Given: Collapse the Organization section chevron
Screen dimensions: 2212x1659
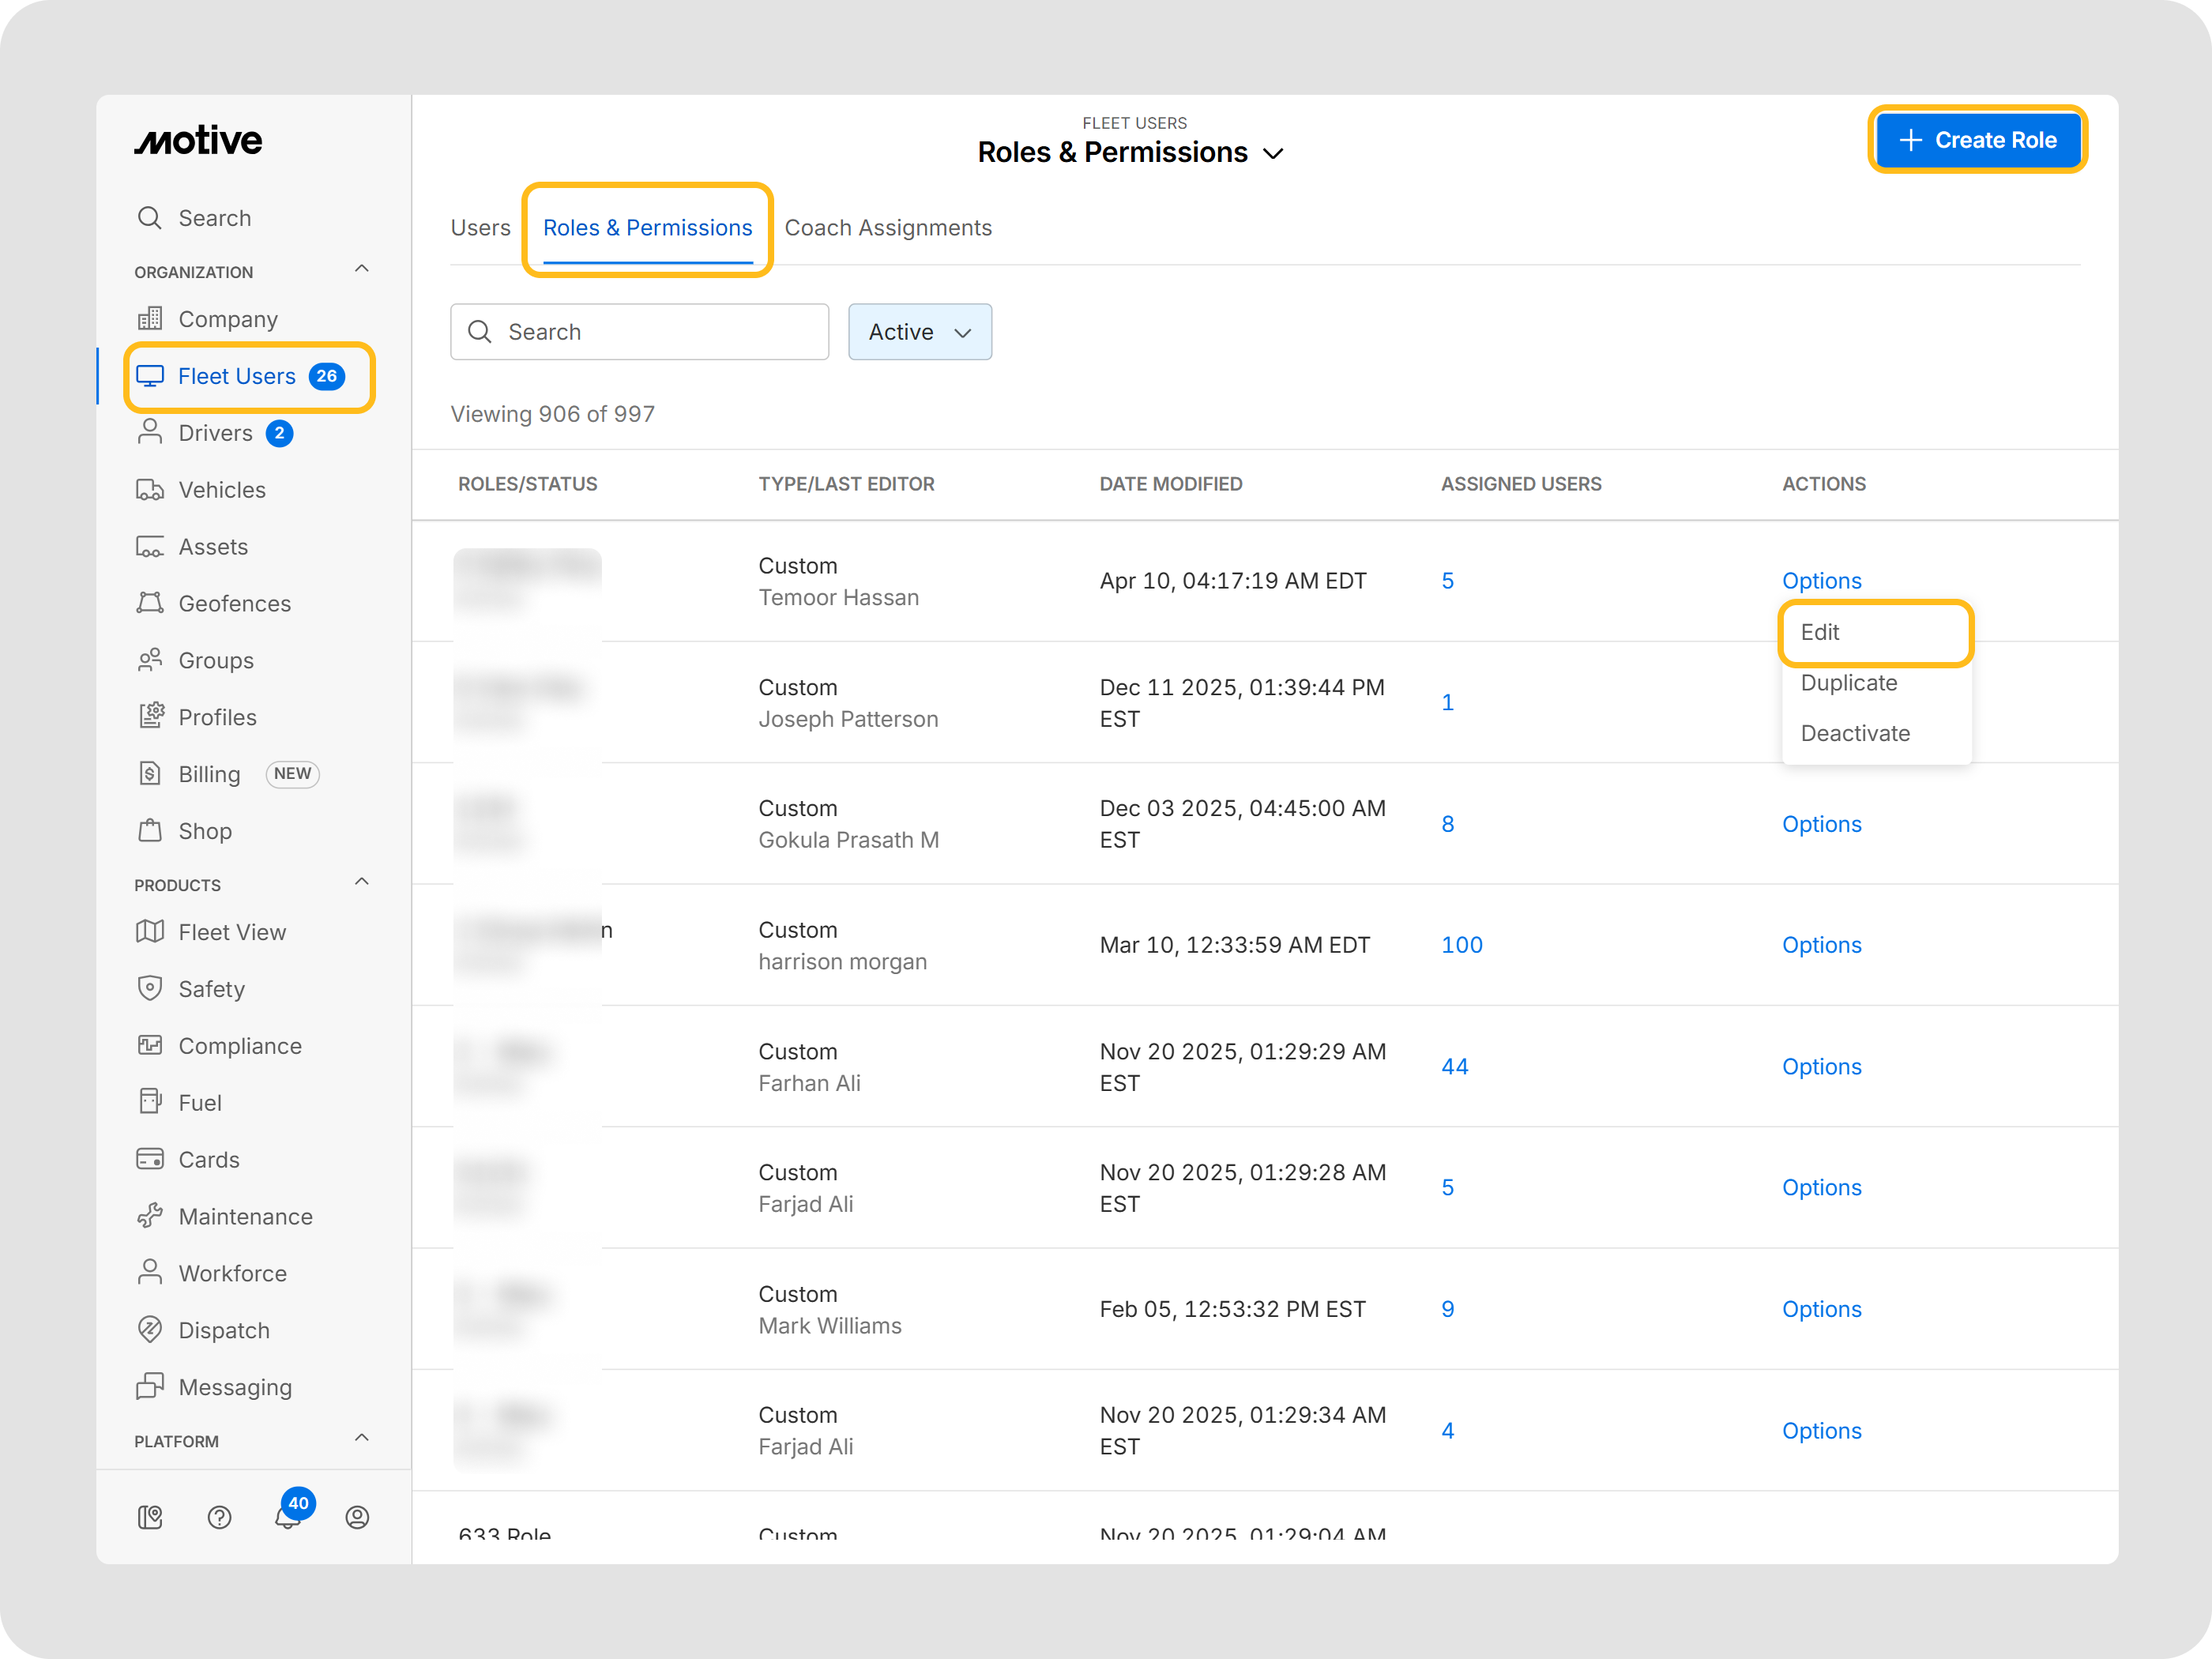Looking at the screenshot, I should (x=362, y=269).
